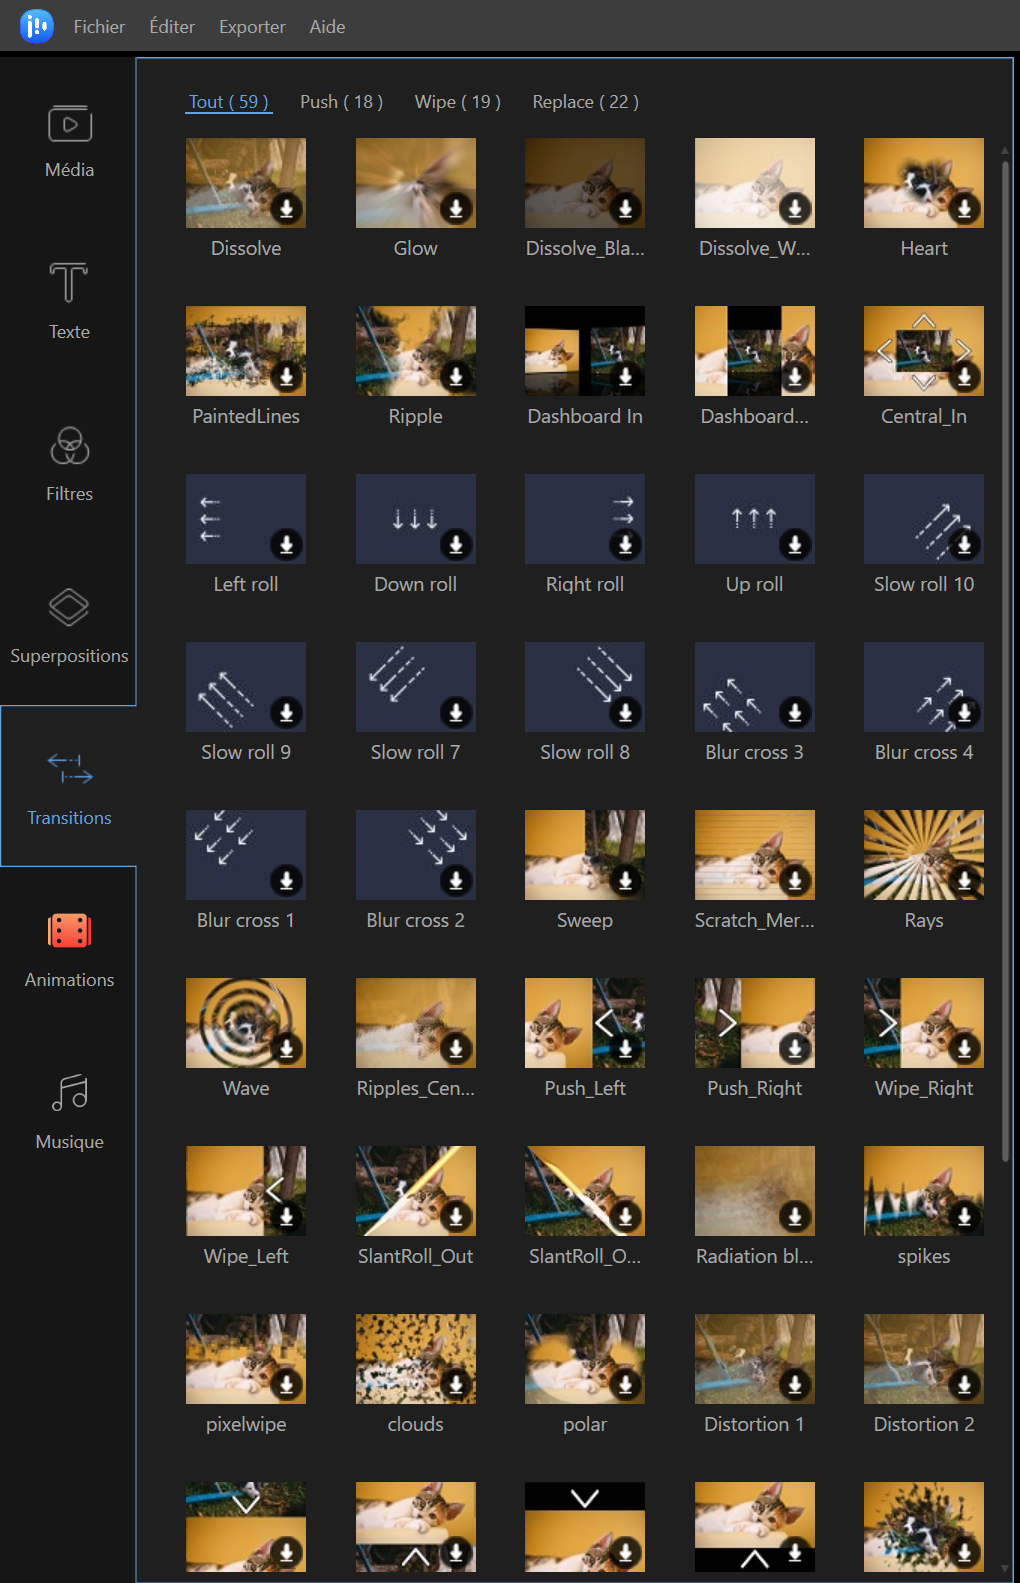This screenshot has height=1583, width=1020.
Task: Select the Slow roll 10 thumbnail
Action: tap(924, 519)
